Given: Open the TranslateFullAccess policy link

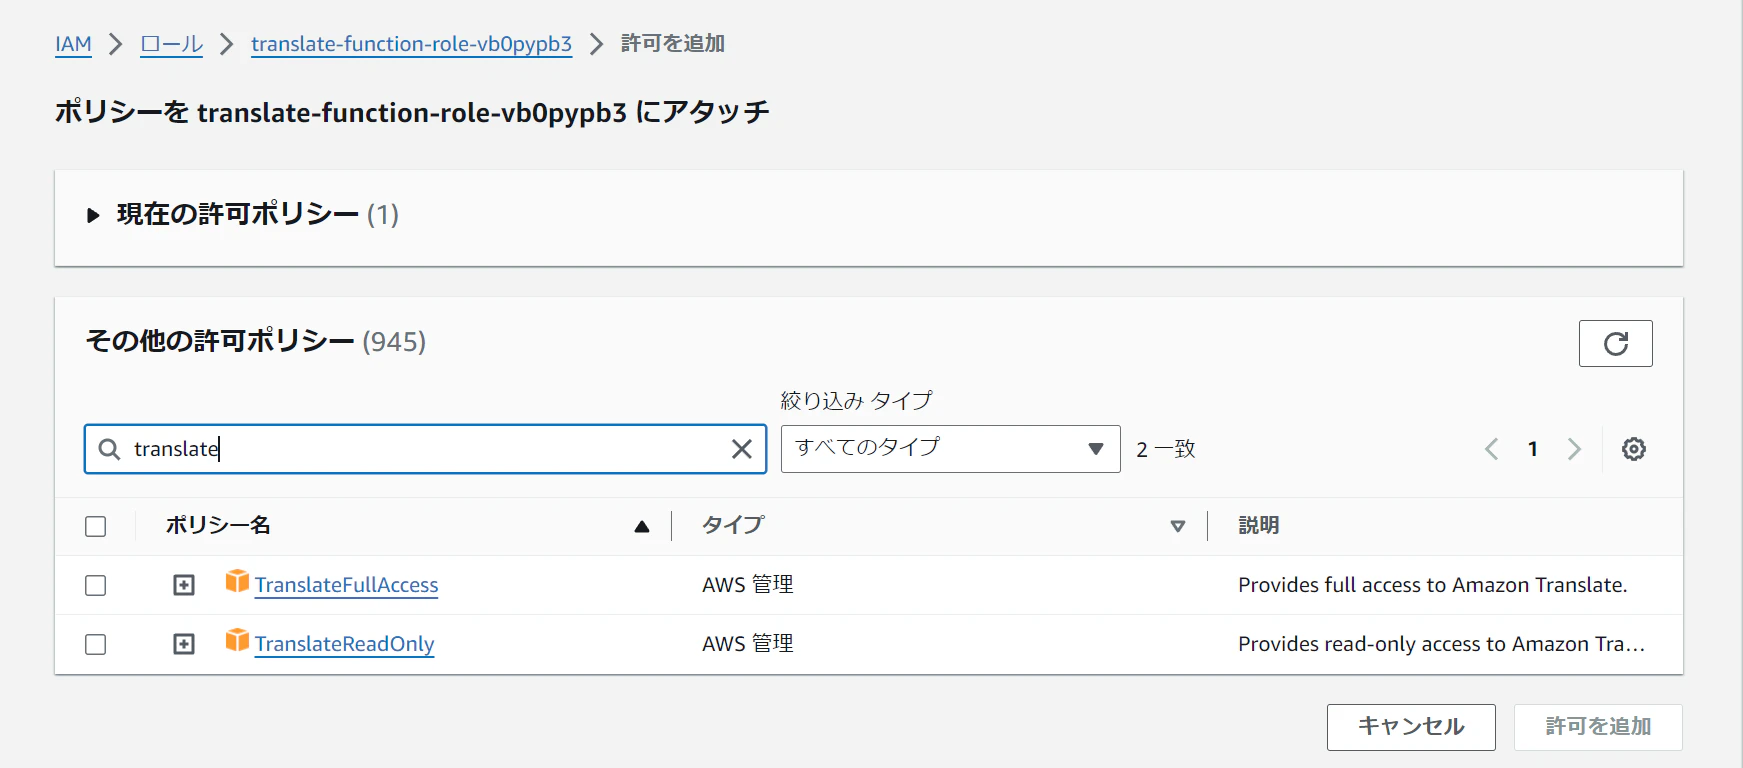Looking at the screenshot, I should (x=346, y=585).
